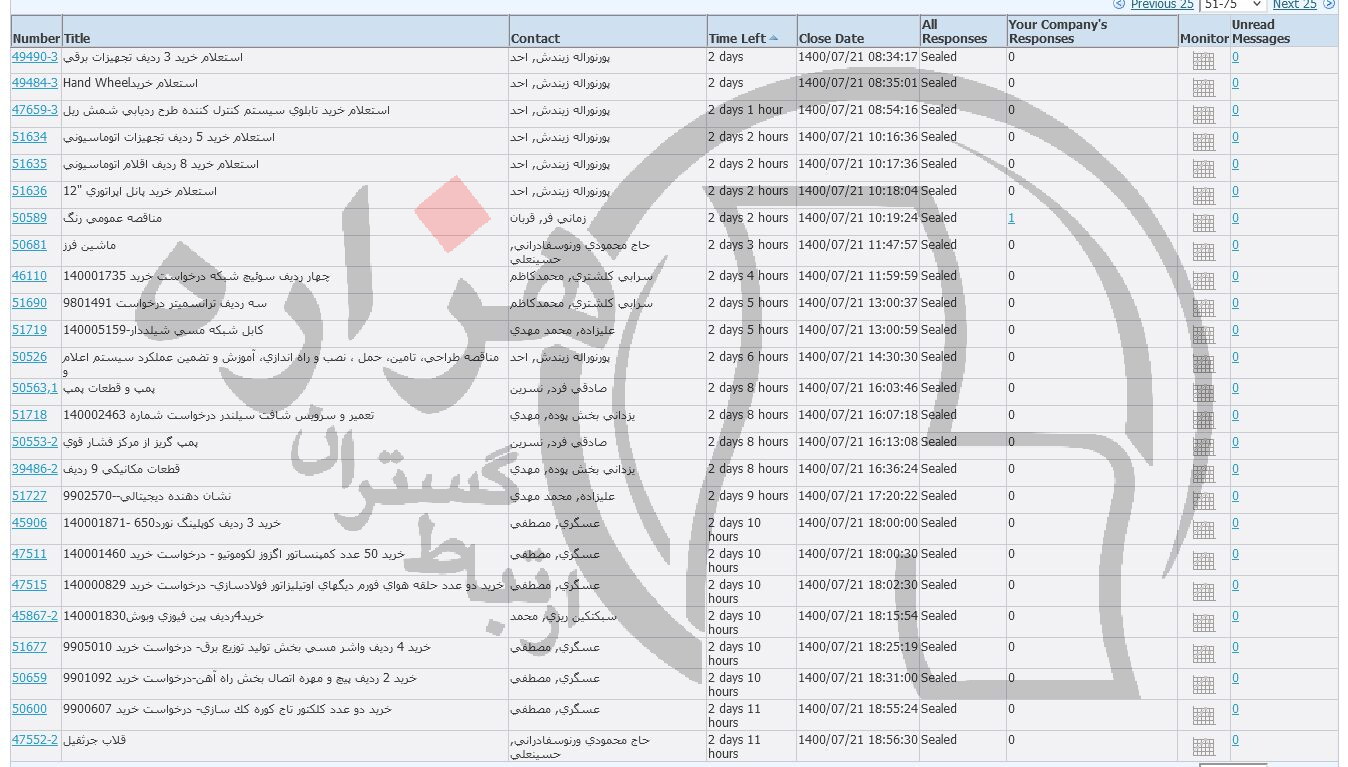This screenshot has width=1348, height=767.
Task: Open negotiation number 45867-2
Action: [x=35, y=616]
